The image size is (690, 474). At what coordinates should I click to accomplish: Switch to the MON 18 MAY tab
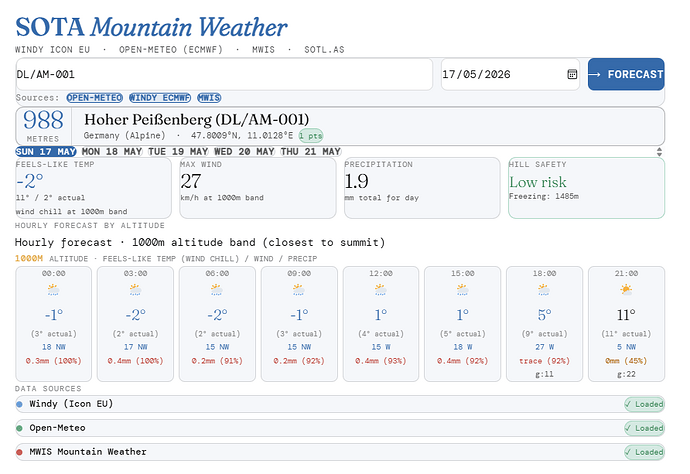[x=112, y=152]
